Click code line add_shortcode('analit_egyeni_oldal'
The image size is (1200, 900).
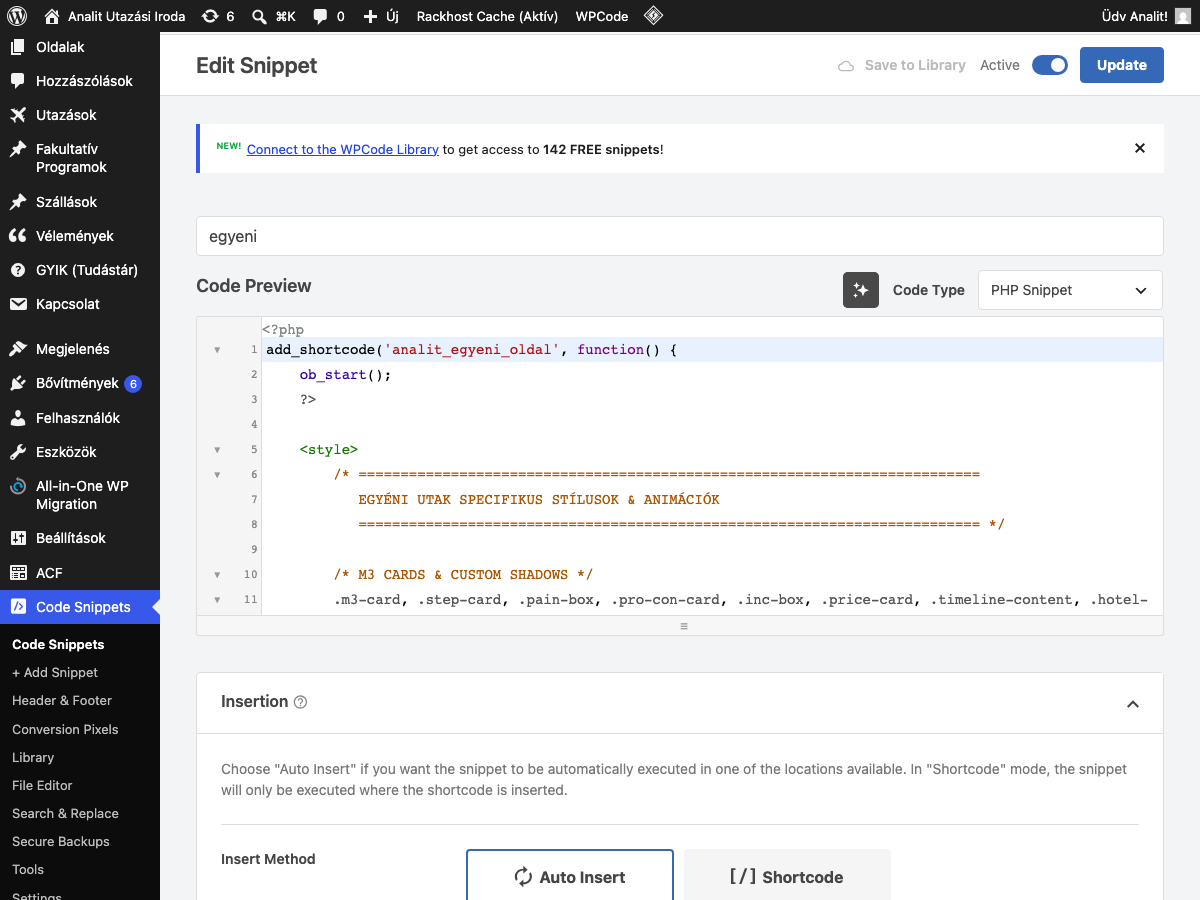(x=472, y=350)
